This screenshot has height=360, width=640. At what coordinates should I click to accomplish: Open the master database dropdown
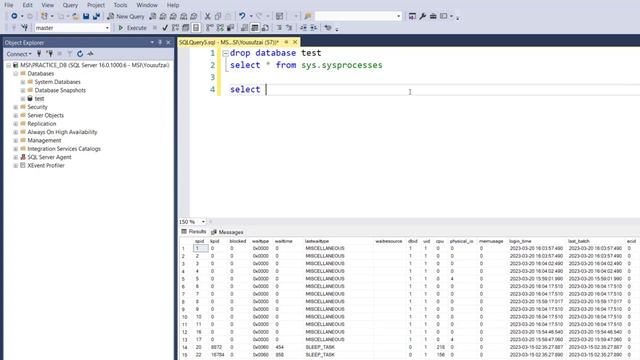(107, 28)
